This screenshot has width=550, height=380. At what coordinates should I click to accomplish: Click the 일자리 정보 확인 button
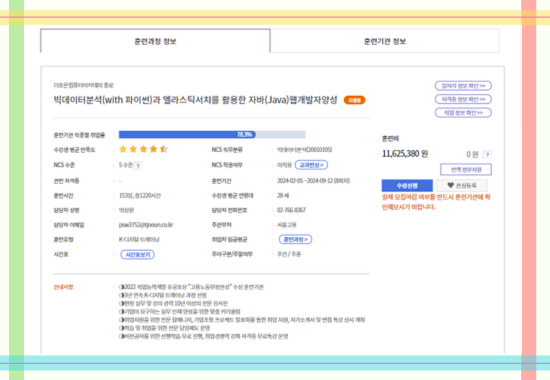pos(463,86)
